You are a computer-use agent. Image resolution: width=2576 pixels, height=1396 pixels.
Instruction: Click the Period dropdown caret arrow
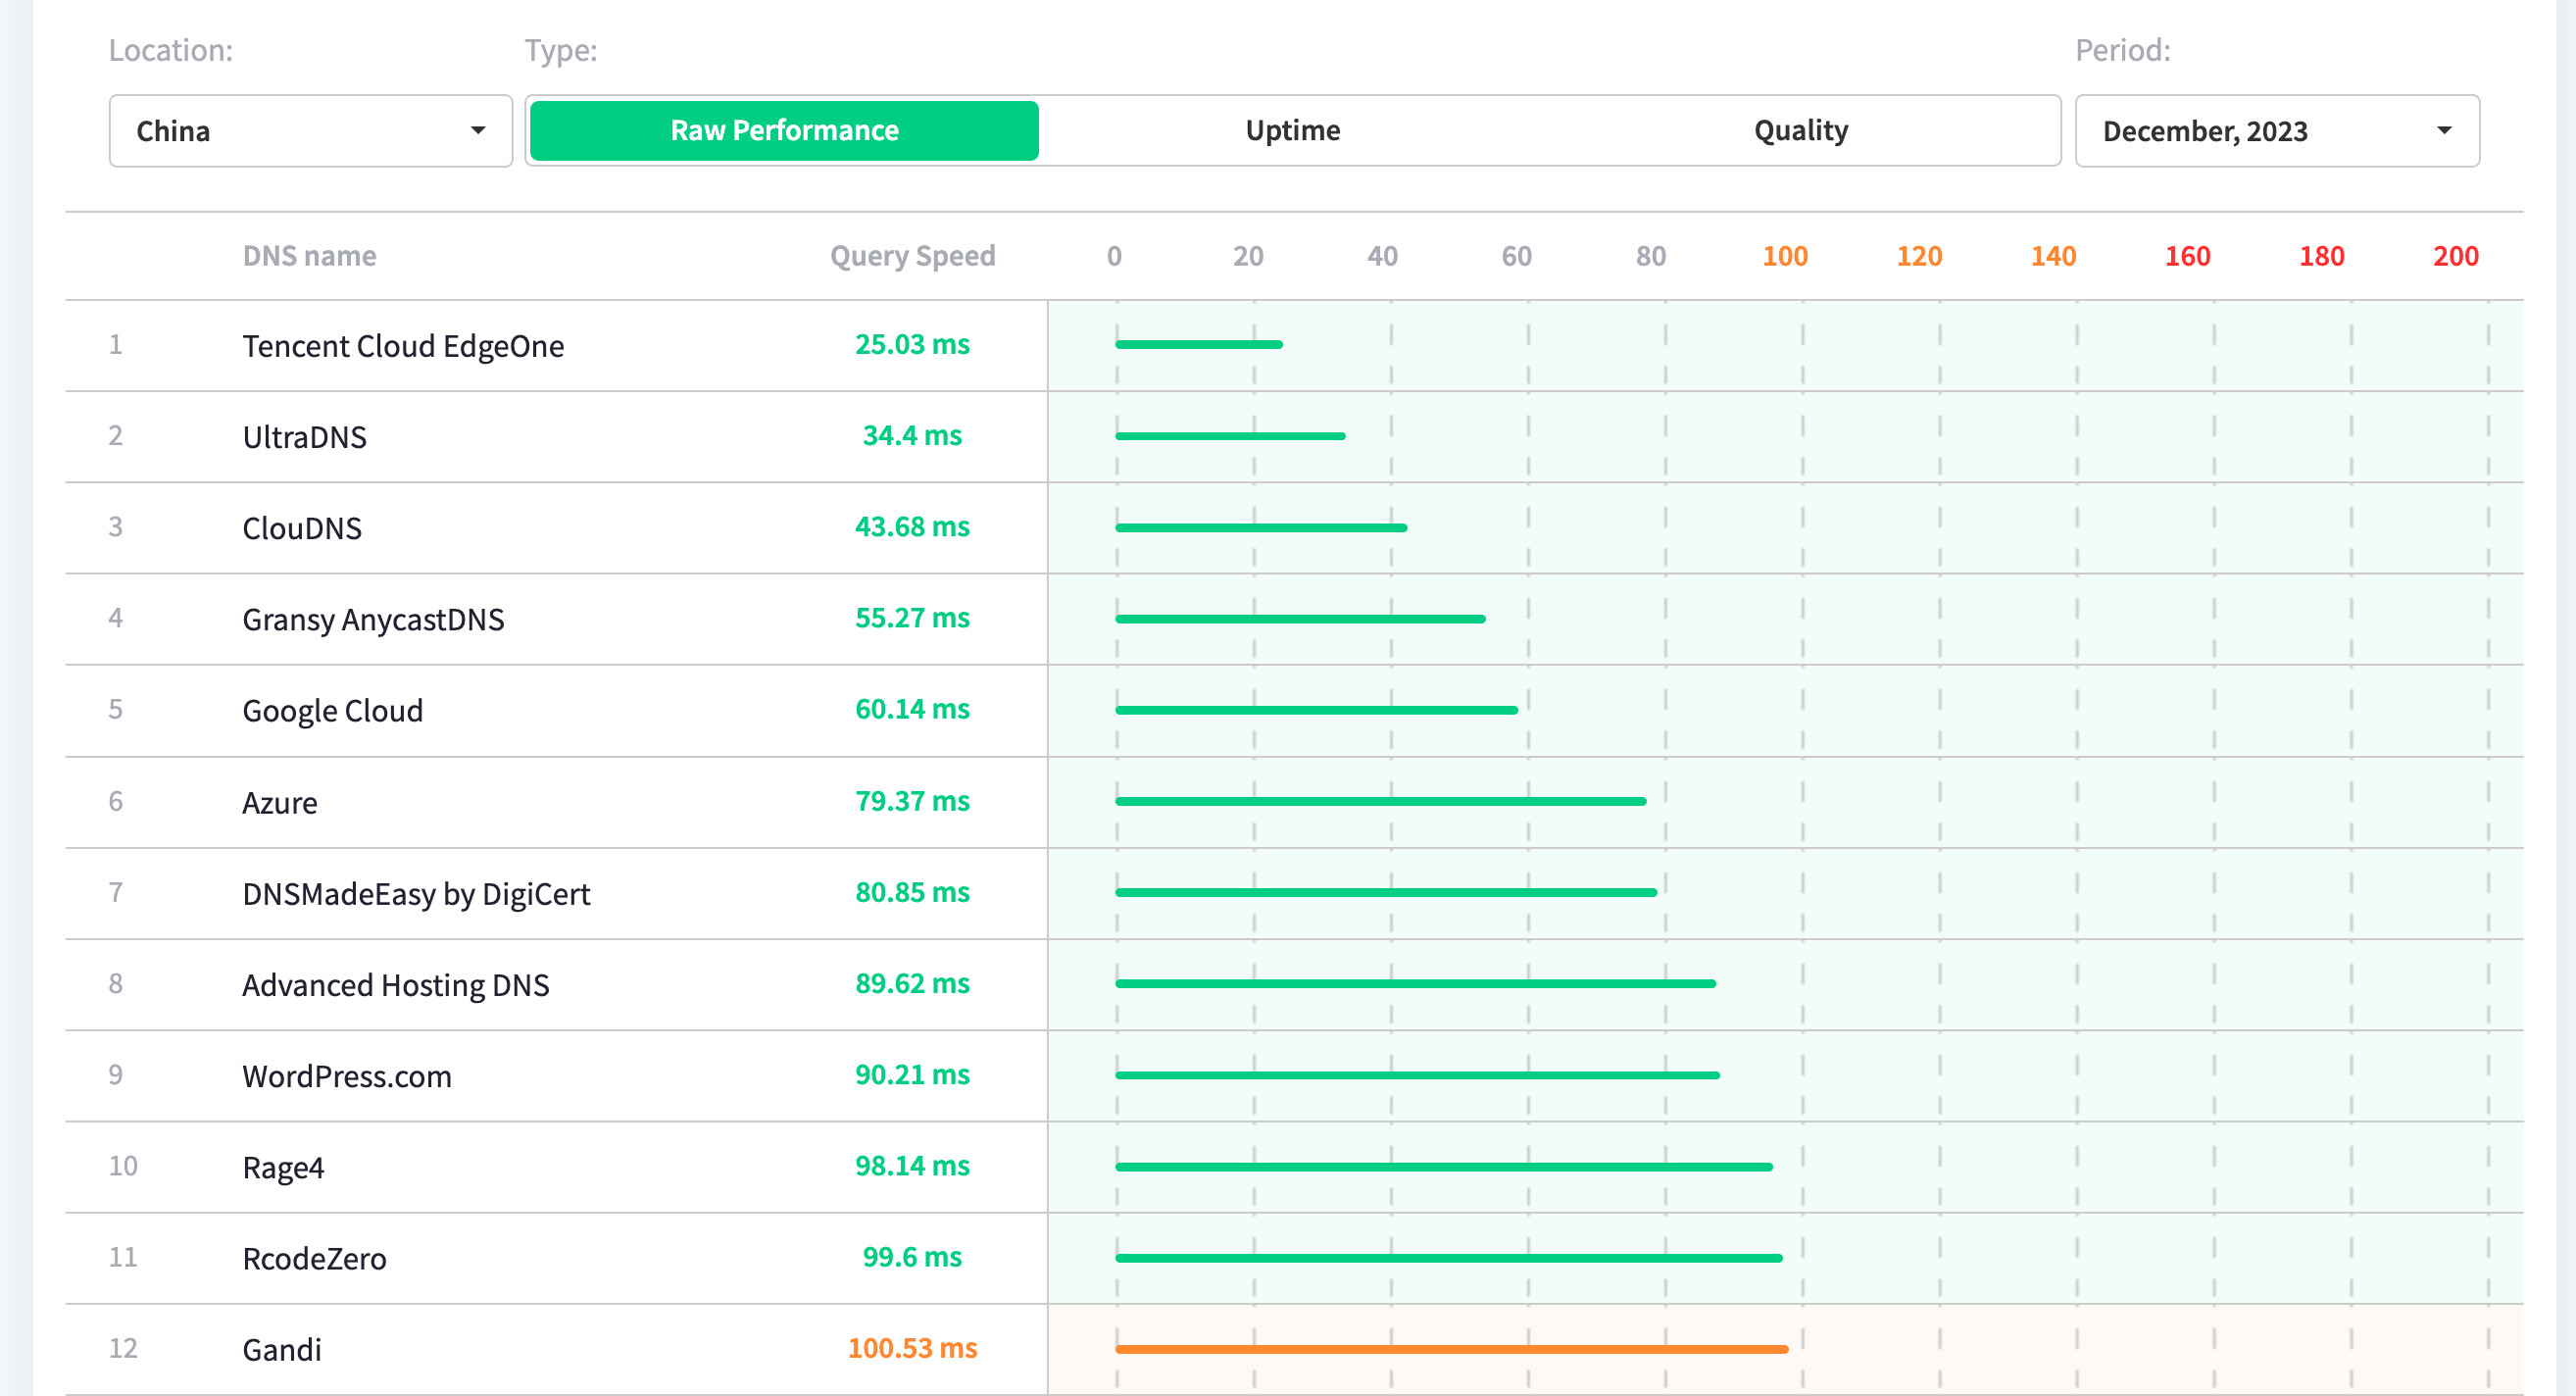click(x=2444, y=131)
